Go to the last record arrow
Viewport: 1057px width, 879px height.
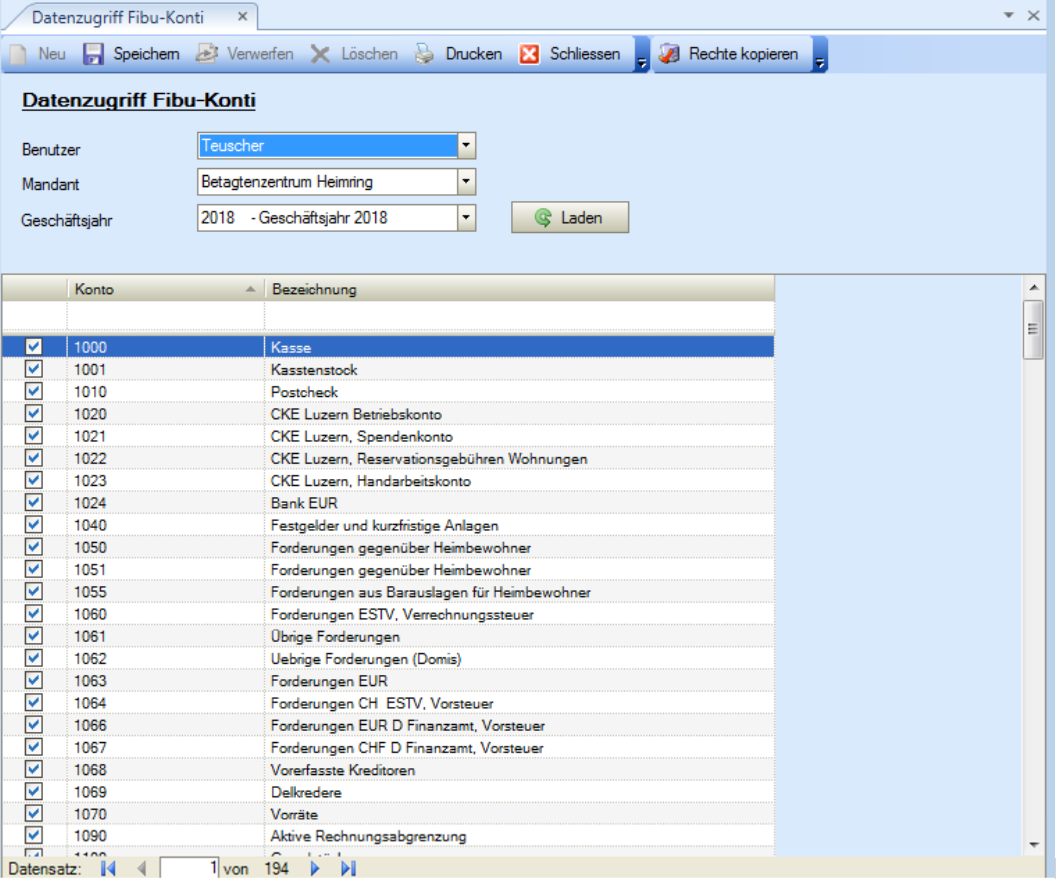(348, 868)
